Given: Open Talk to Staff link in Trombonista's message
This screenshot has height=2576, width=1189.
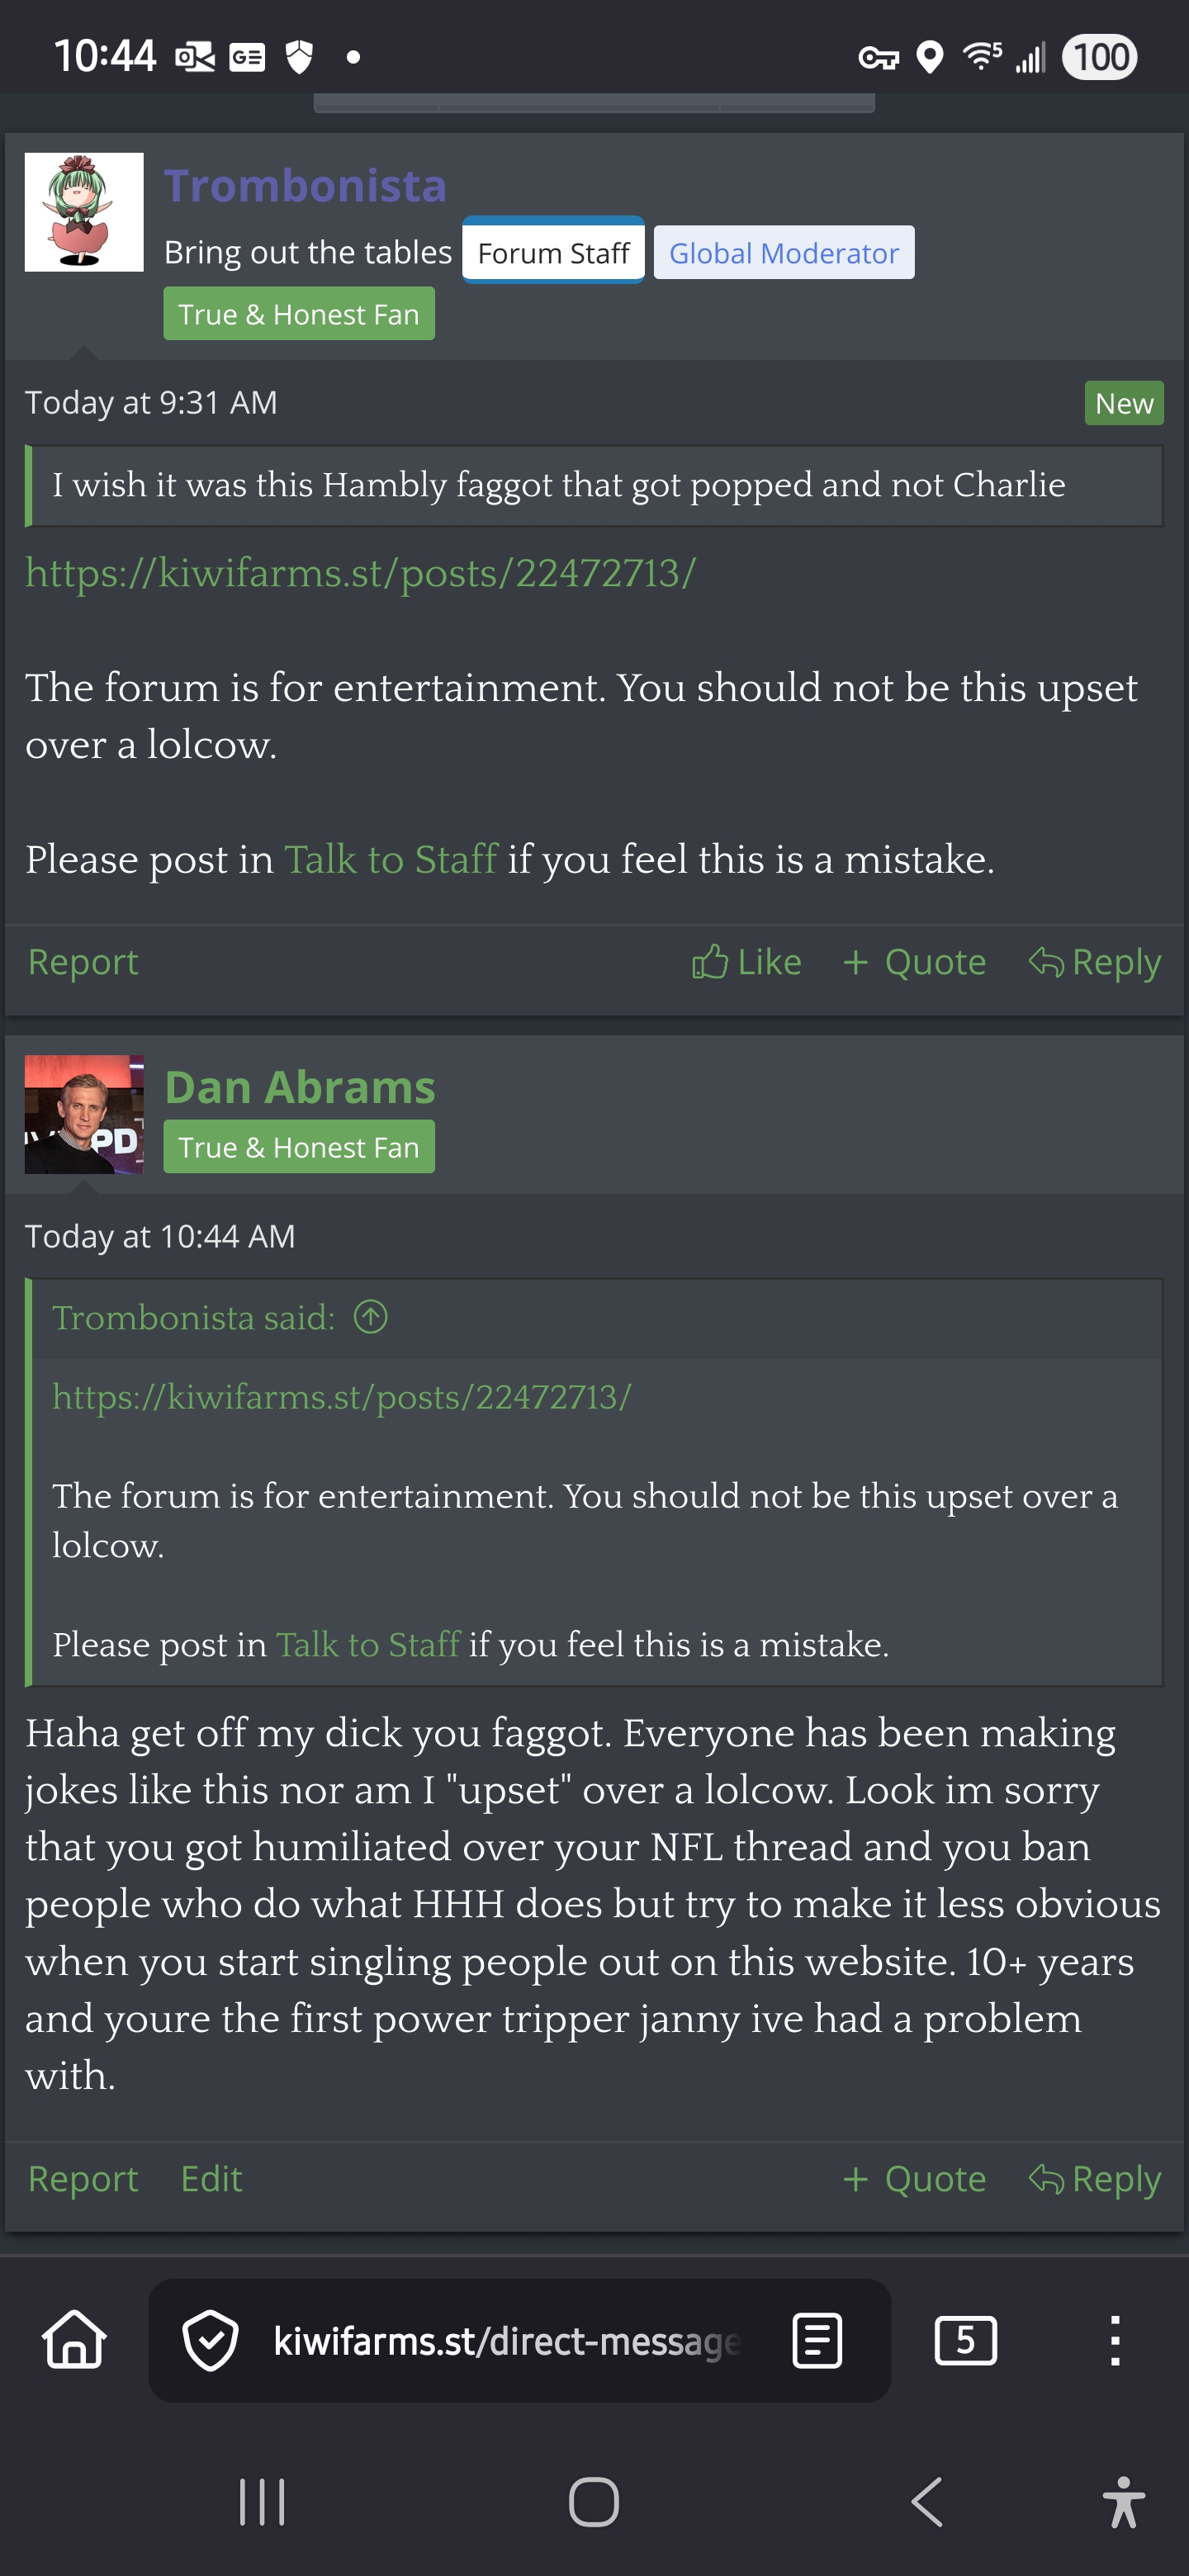Looking at the screenshot, I should pyautogui.click(x=390, y=860).
